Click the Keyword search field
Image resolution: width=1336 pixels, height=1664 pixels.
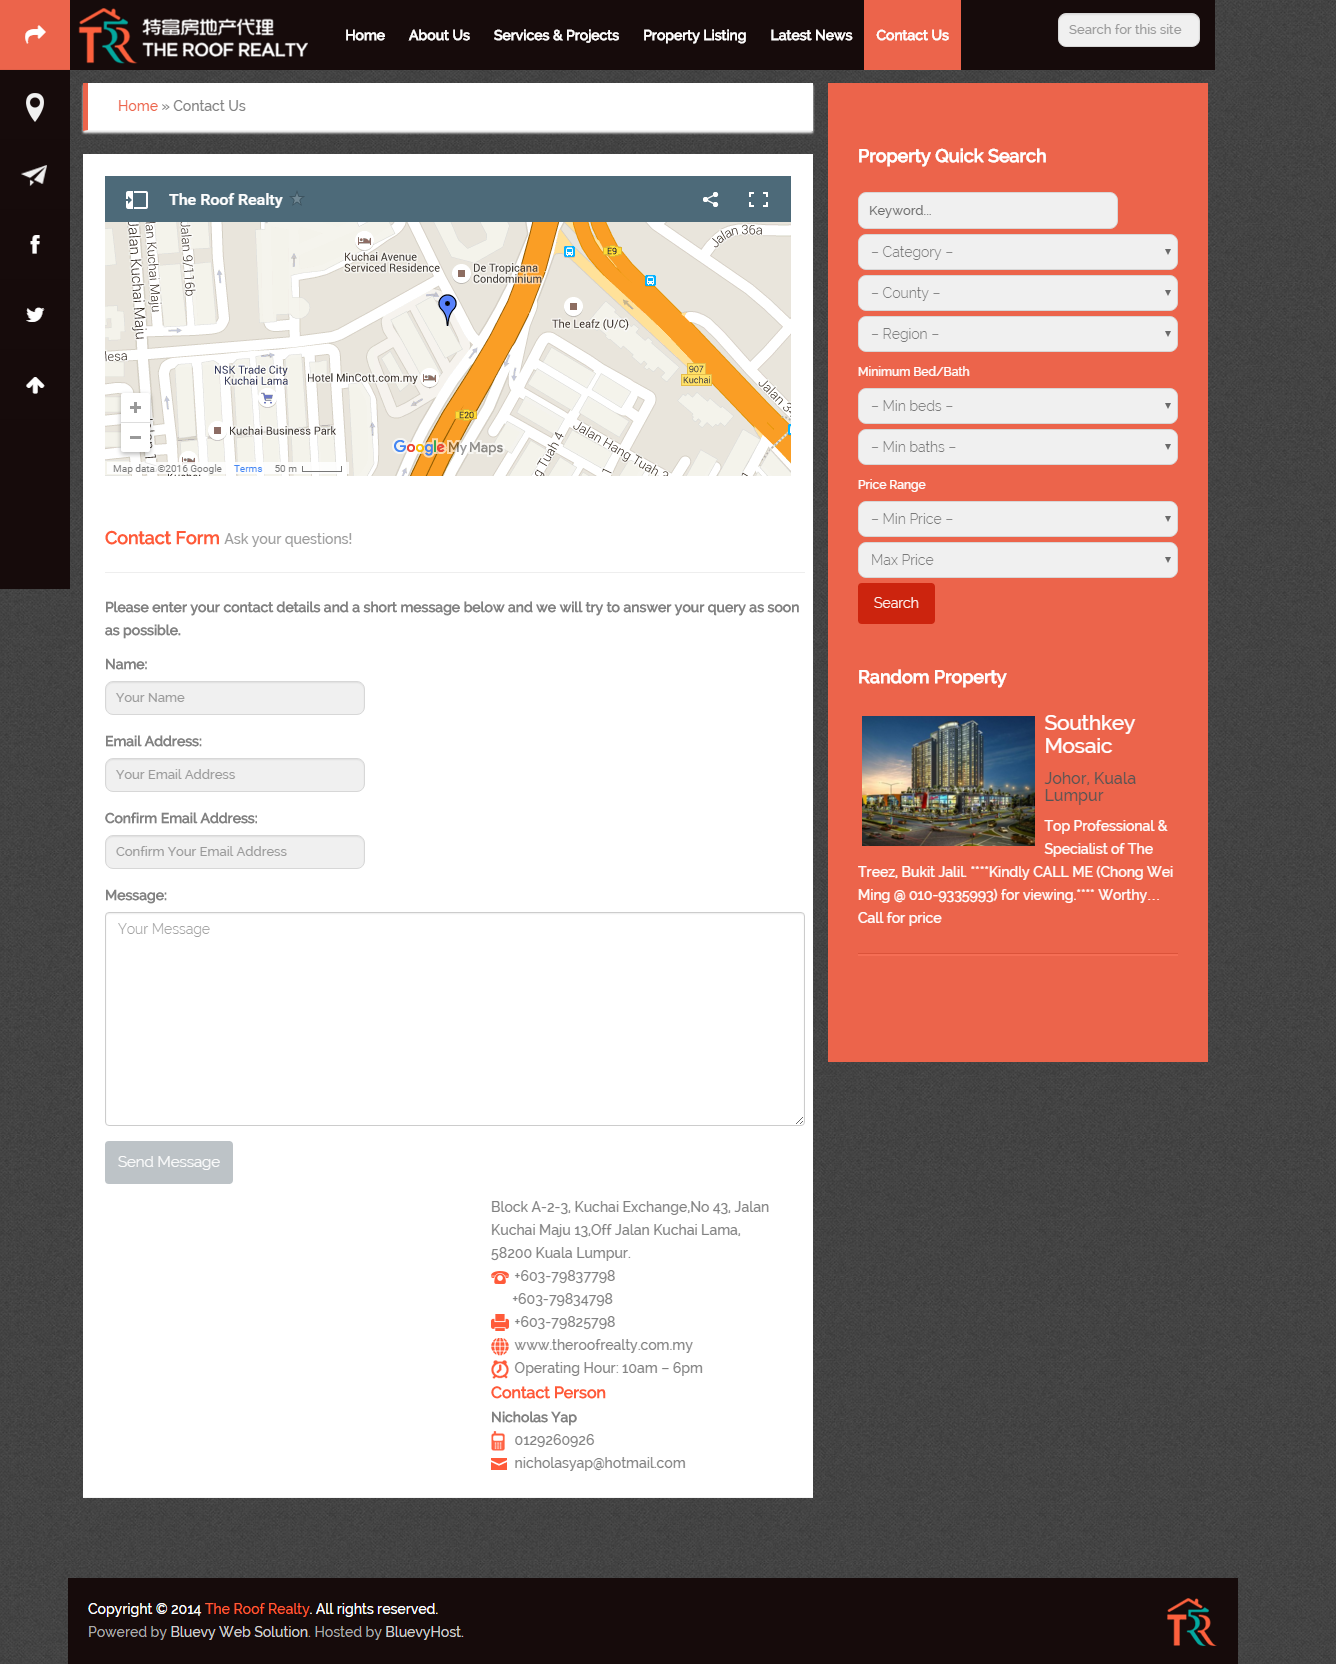click(x=988, y=211)
